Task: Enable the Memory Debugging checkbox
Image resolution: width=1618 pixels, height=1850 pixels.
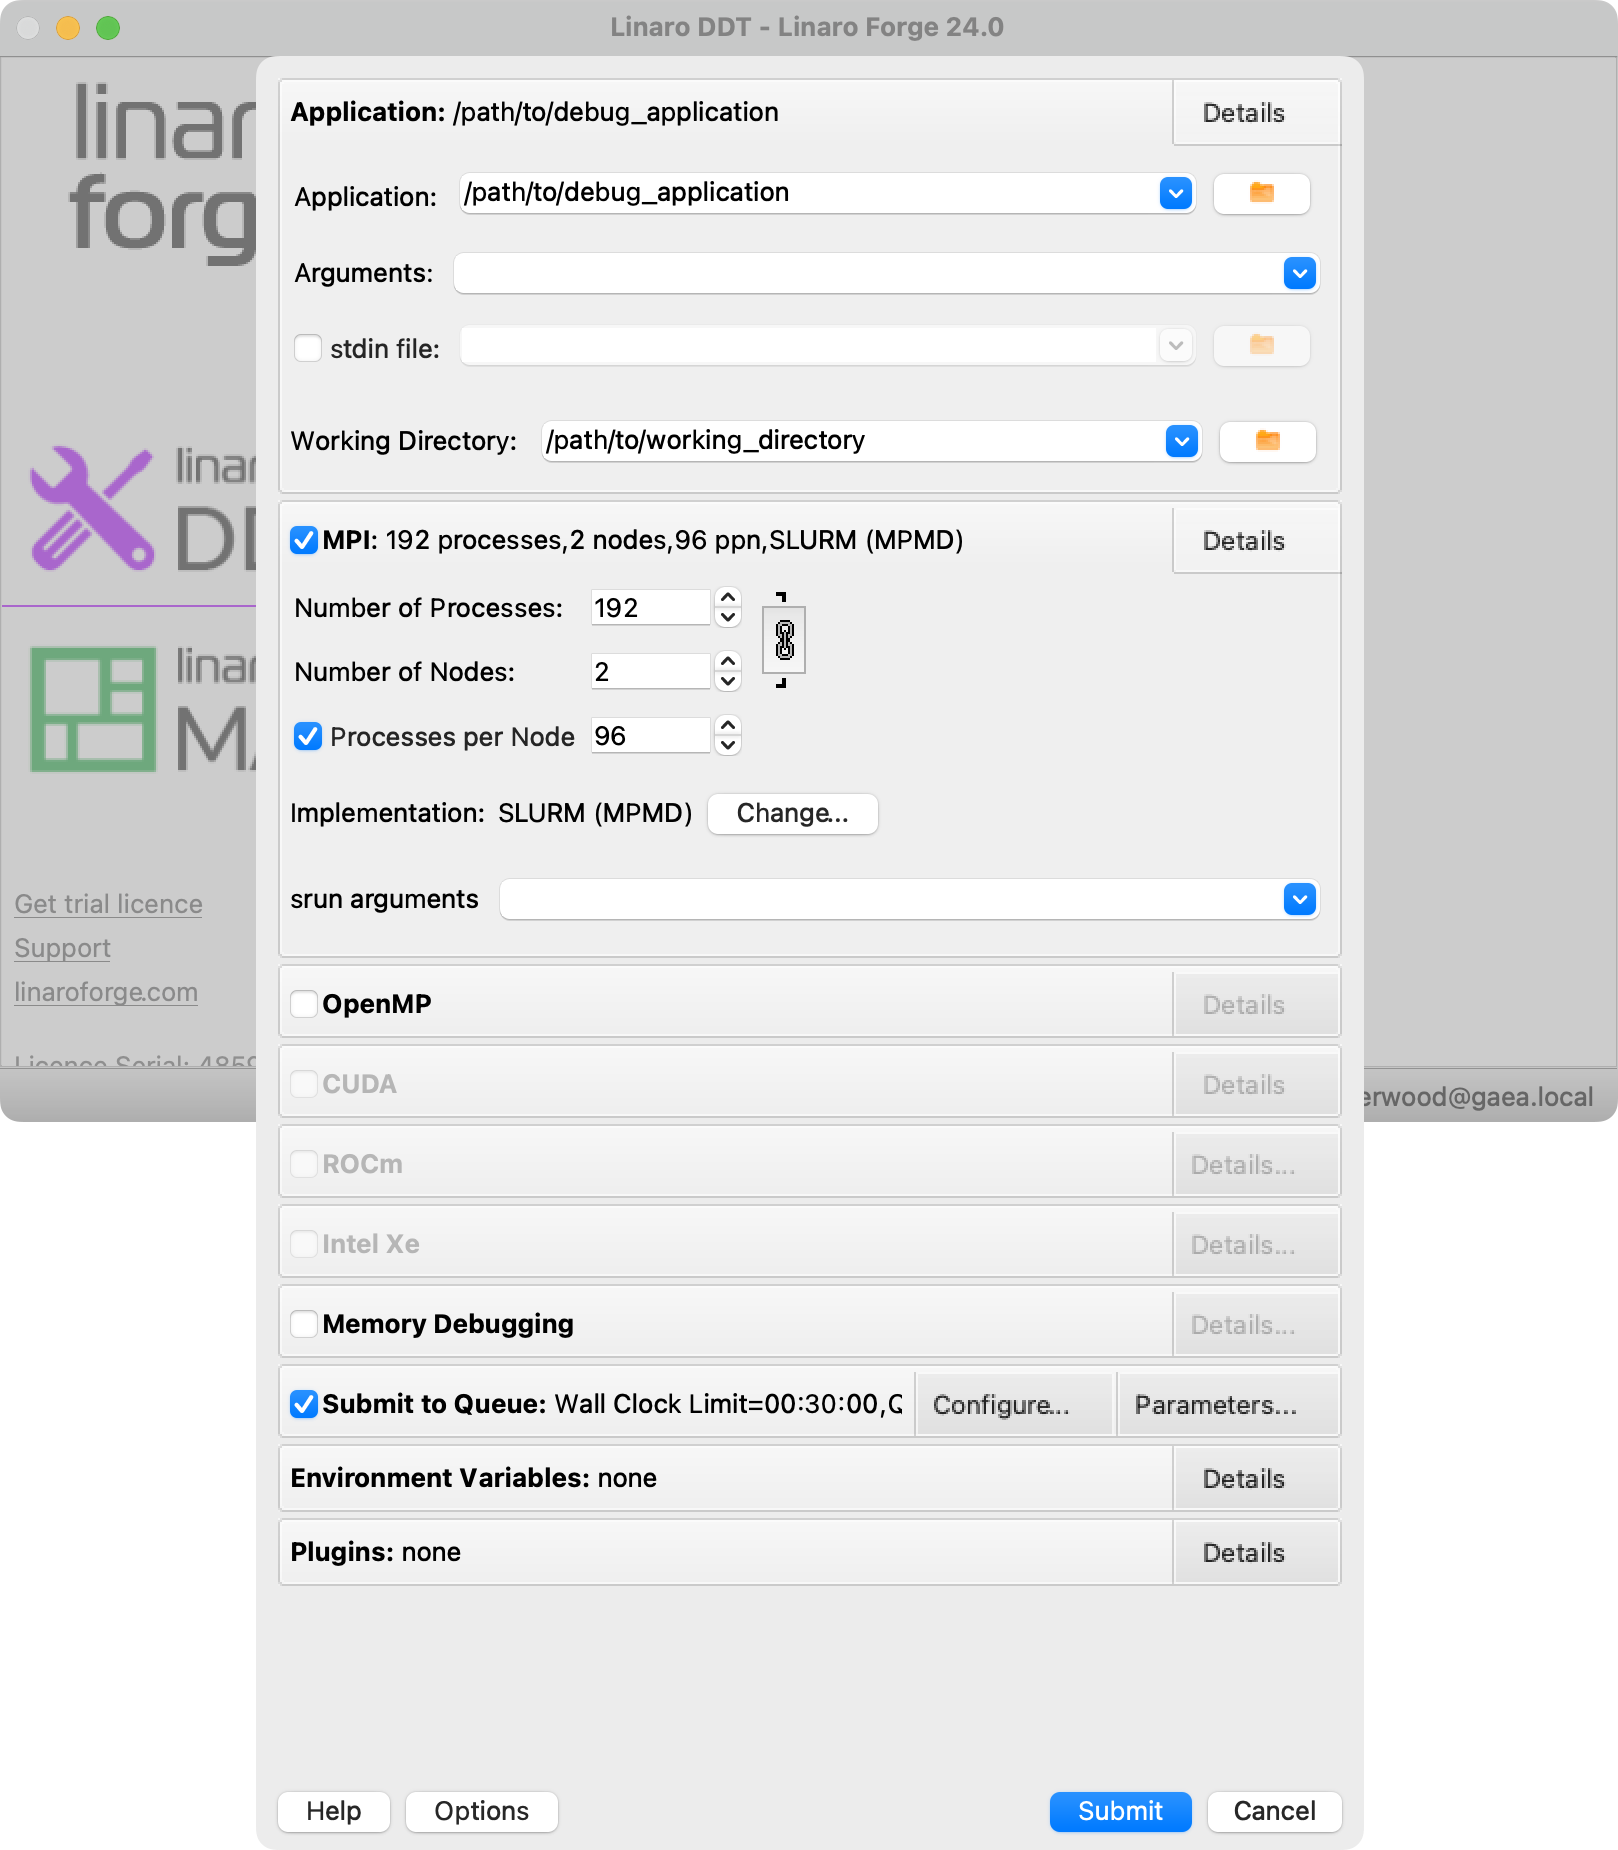Action: (x=304, y=1323)
